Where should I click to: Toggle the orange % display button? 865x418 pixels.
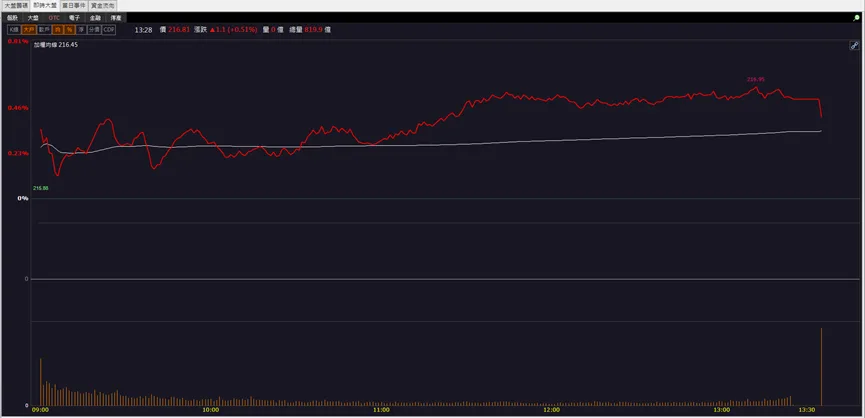pos(70,30)
